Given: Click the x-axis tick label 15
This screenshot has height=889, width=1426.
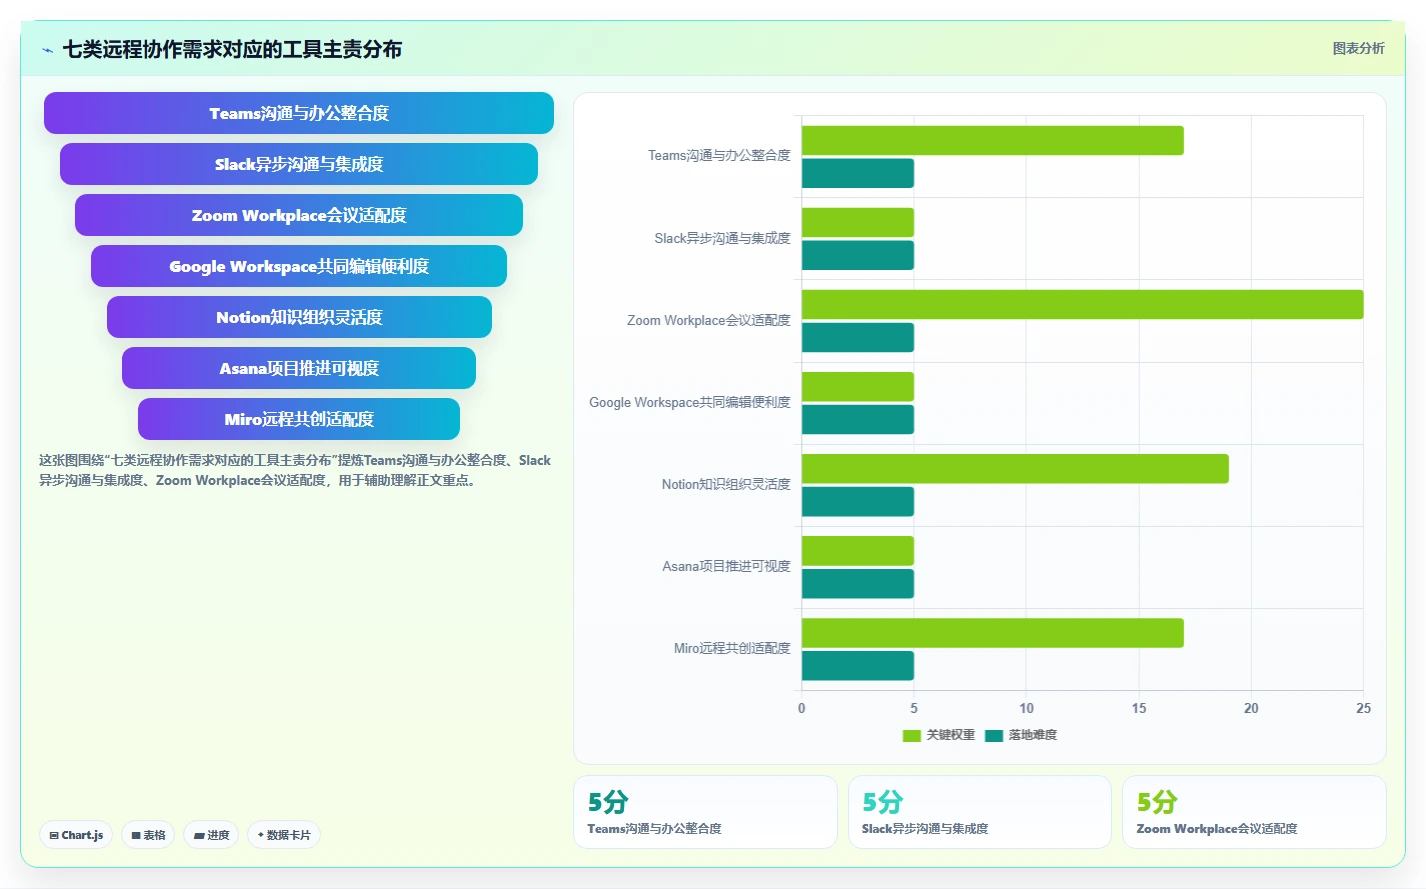Looking at the screenshot, I should 1139,708.
